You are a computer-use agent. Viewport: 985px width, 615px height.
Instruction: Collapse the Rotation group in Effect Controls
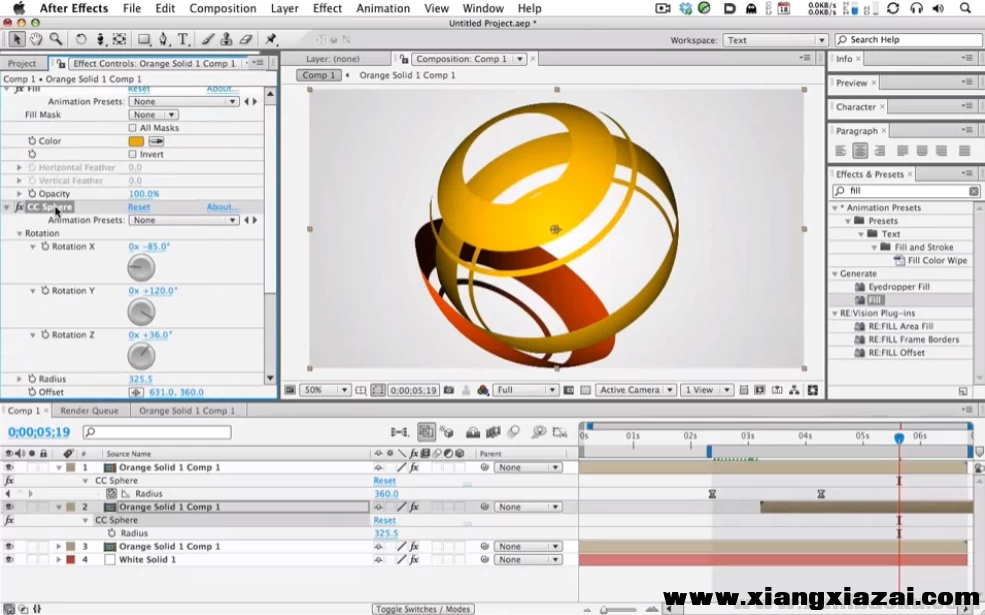[19, 234]
